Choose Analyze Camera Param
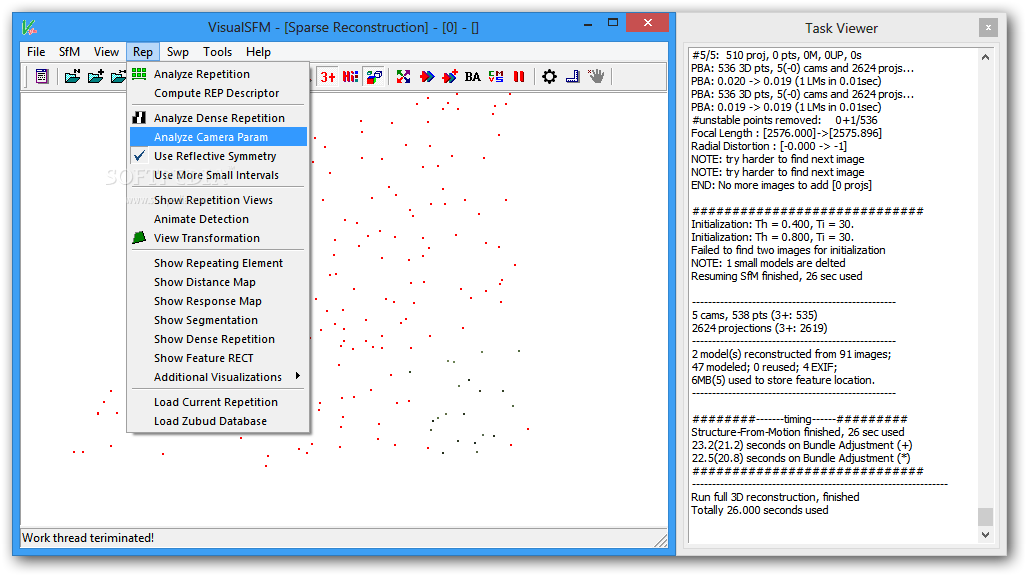 click(x=218, y=137)
